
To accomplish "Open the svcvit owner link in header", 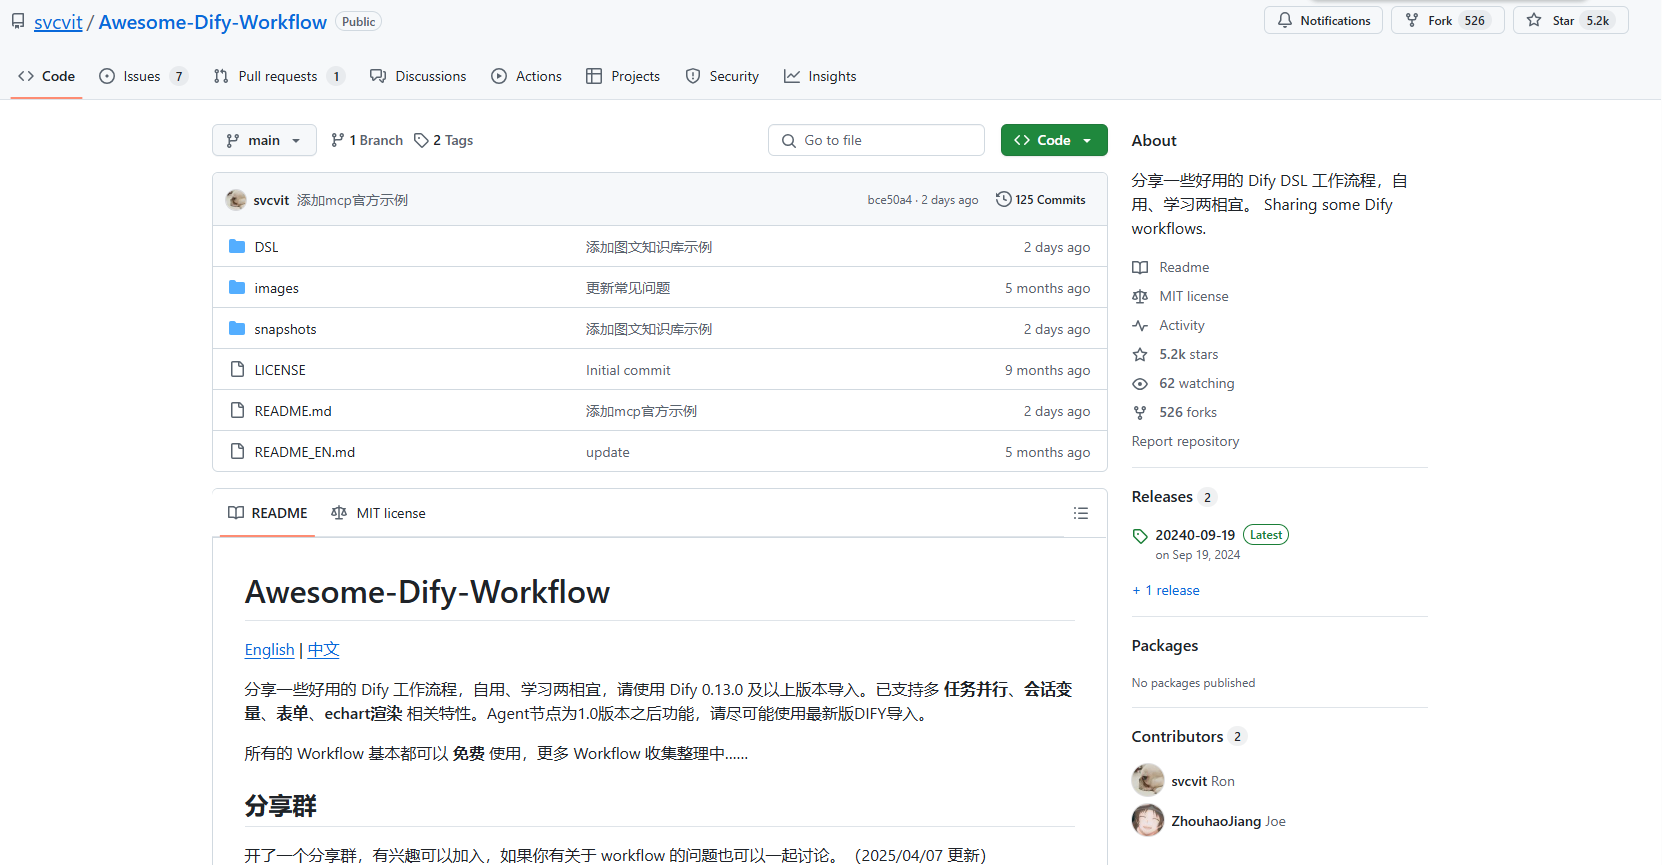I will pyautogui.click(x=58, y=22).
